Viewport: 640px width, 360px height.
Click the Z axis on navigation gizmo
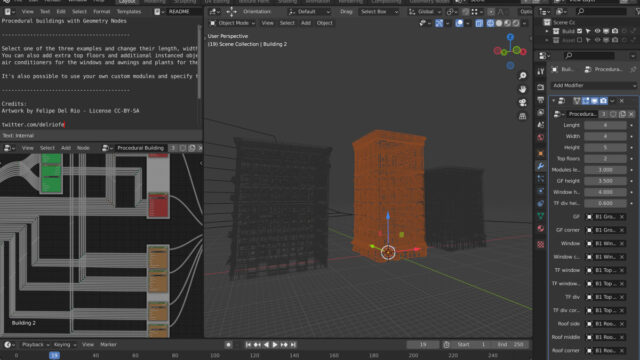coord(510,37)
